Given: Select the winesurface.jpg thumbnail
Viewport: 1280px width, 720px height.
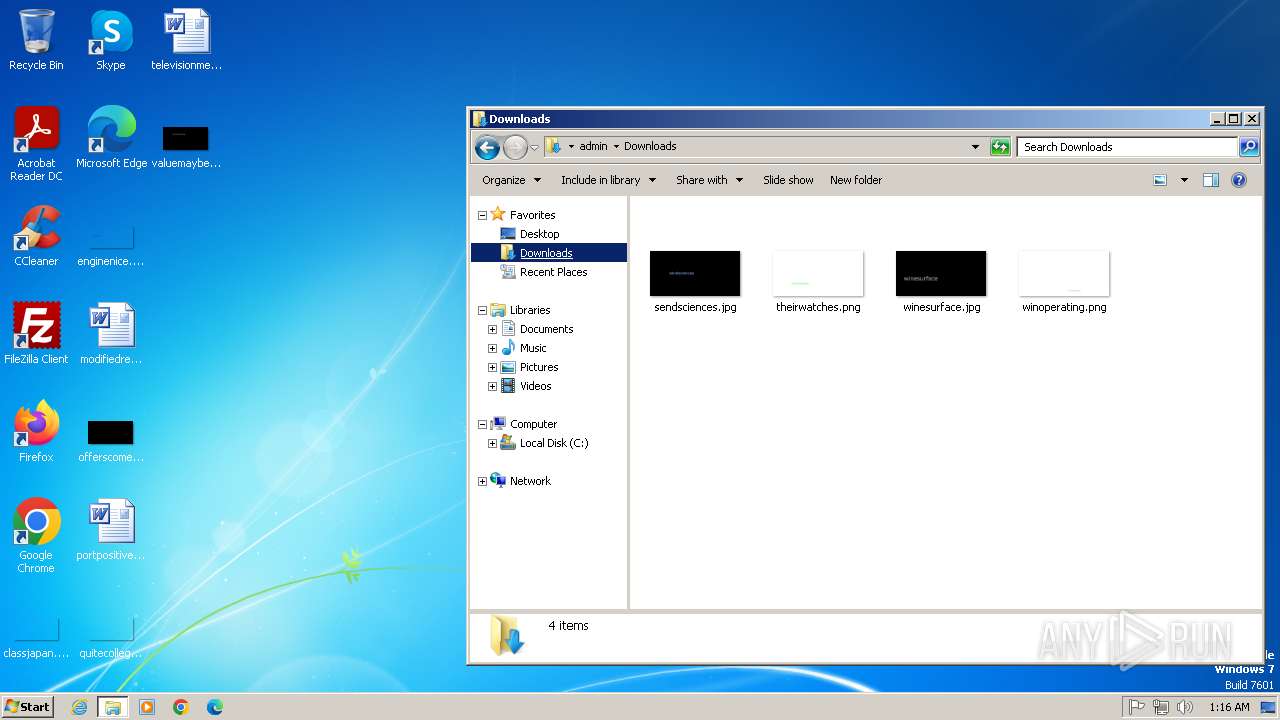Looking at the screenshot, I should coord(941,282).
